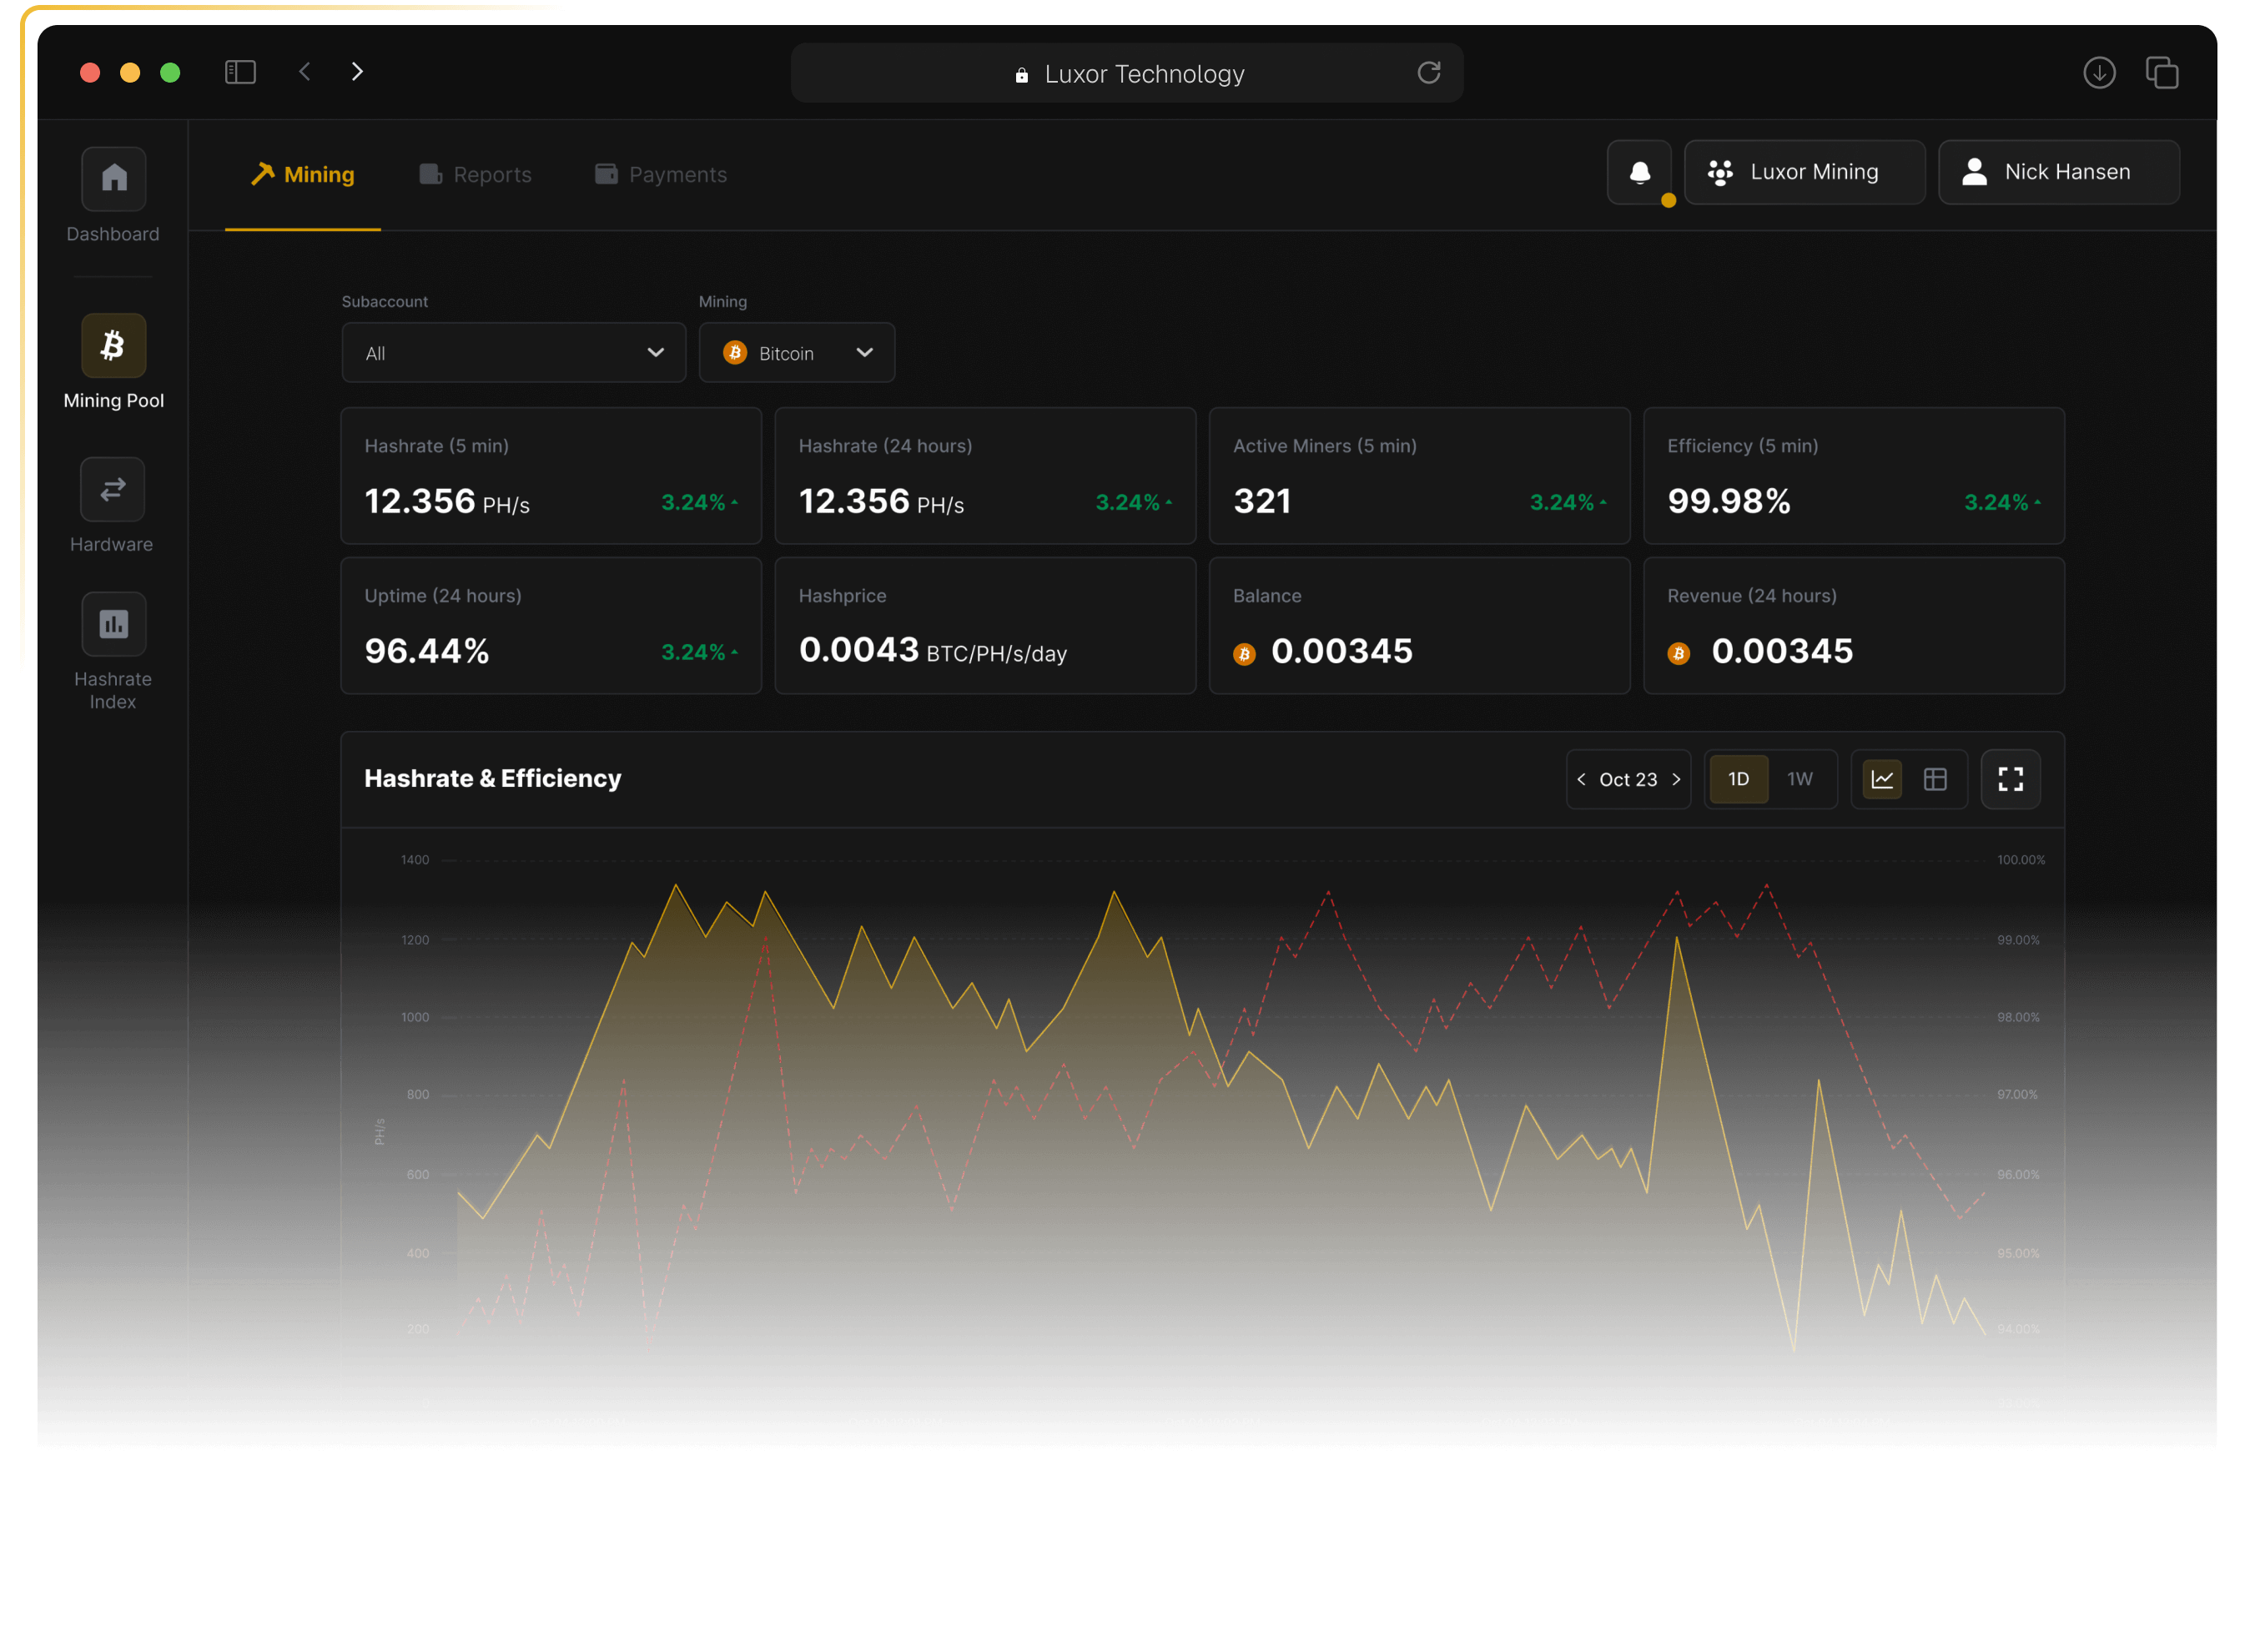Reload the page with the refresh icon
The width and height of the screenshot is (2260, 1652).
[1429, 72]
